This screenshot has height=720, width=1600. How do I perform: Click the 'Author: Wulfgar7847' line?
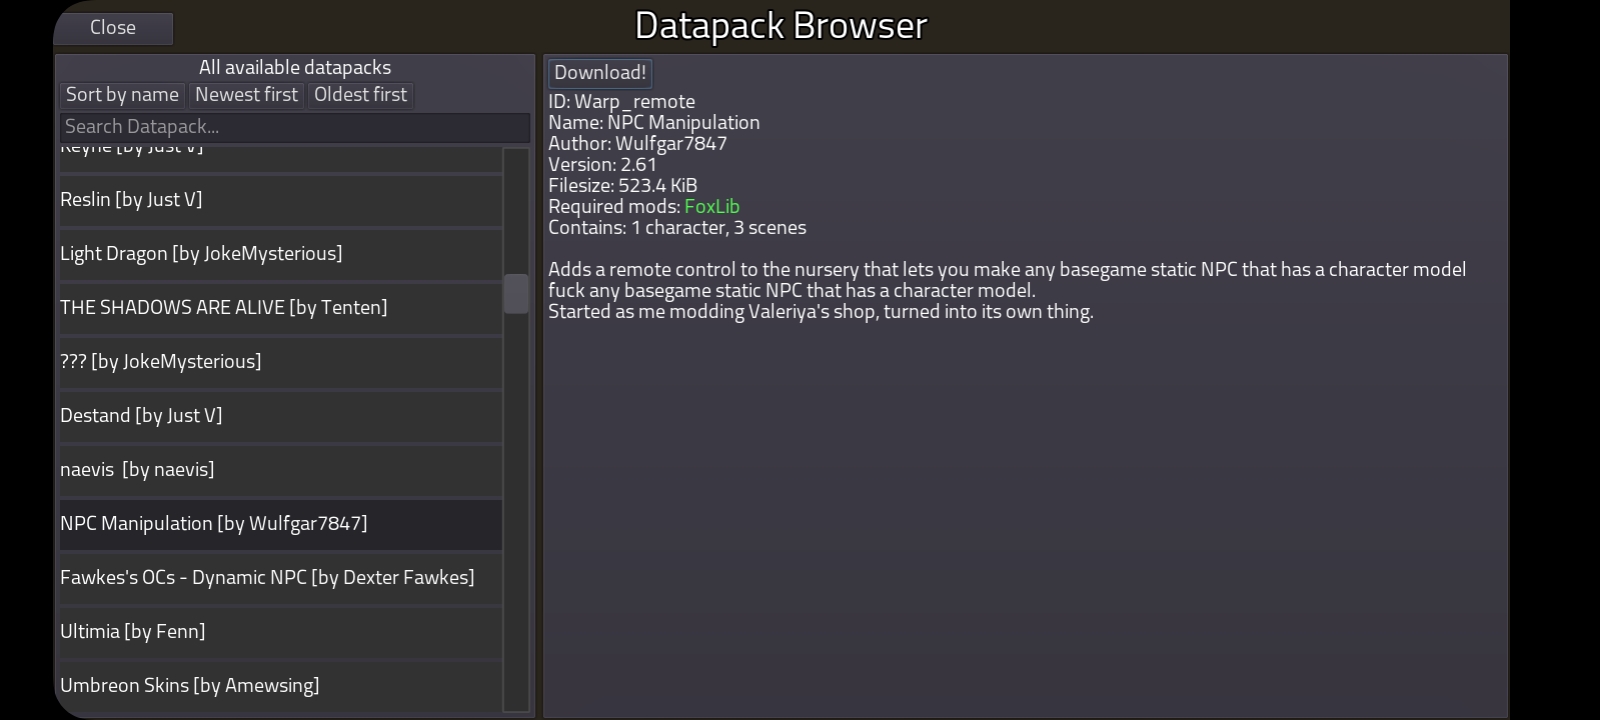point(637,144)
